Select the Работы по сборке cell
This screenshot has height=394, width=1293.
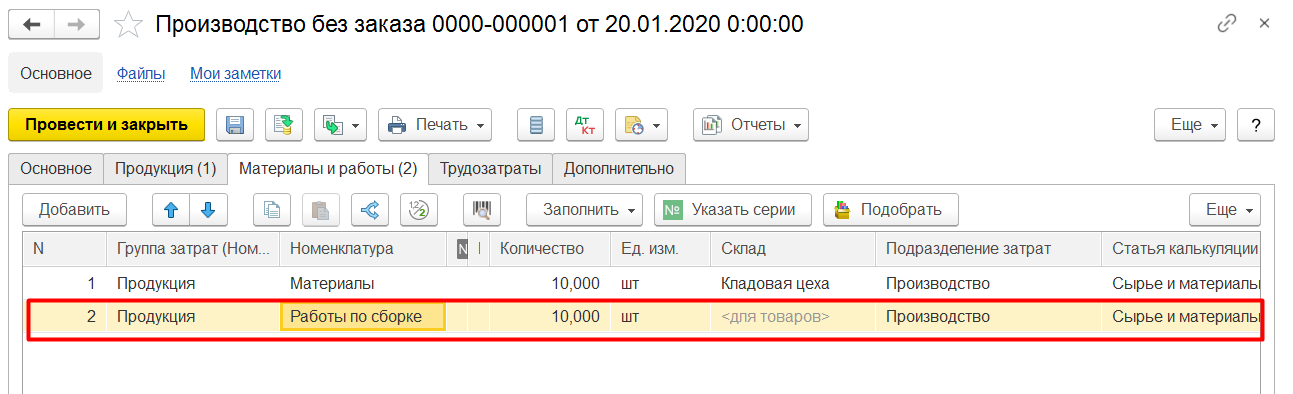[x=364, y=317]
